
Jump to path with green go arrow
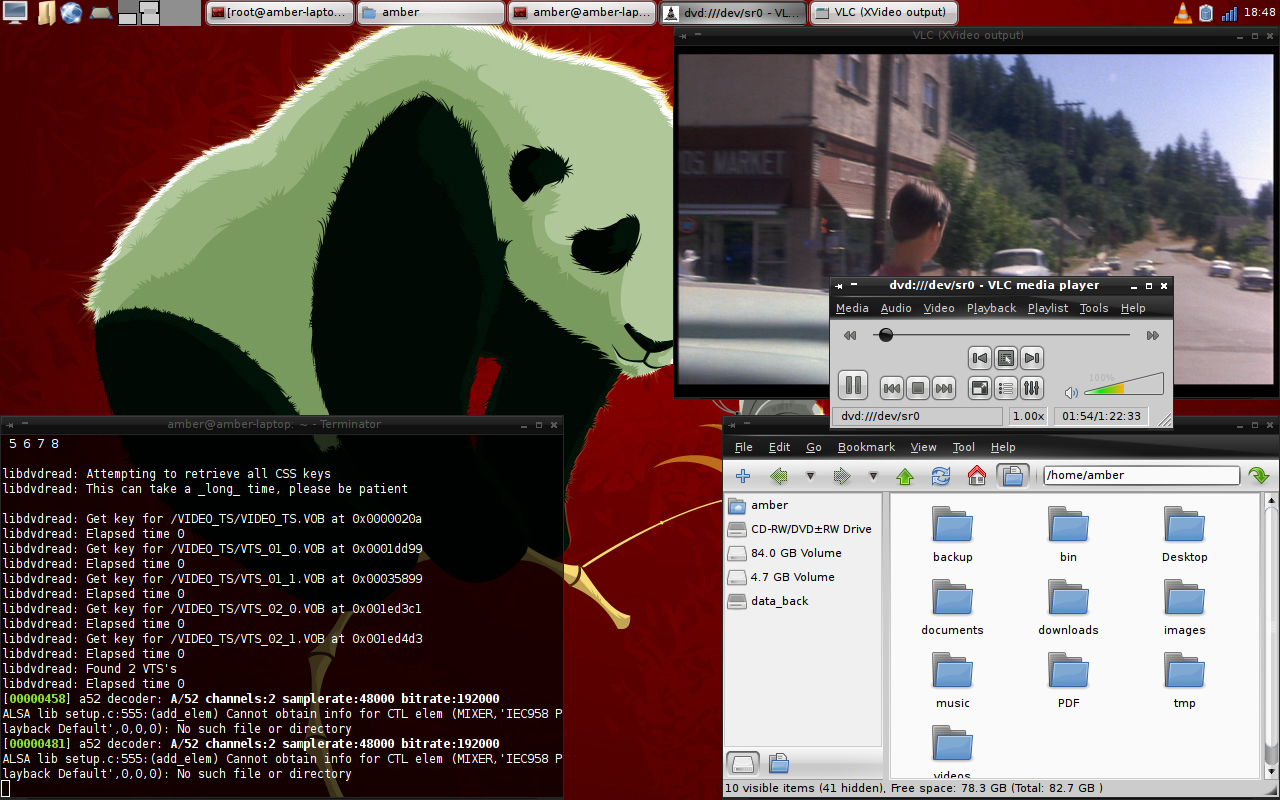click(1259, 476)
